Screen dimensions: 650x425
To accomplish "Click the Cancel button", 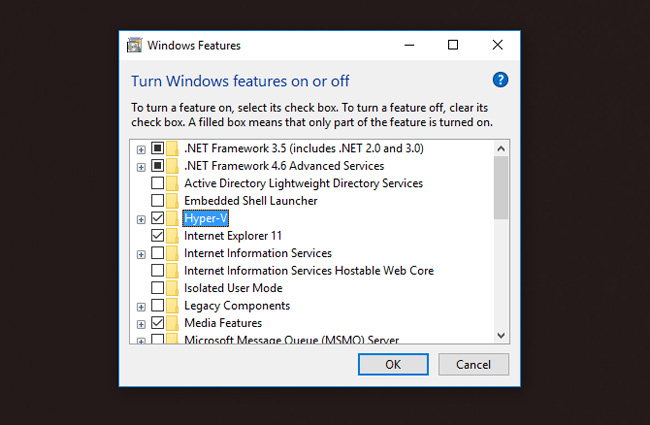I will tap(473, 365).
